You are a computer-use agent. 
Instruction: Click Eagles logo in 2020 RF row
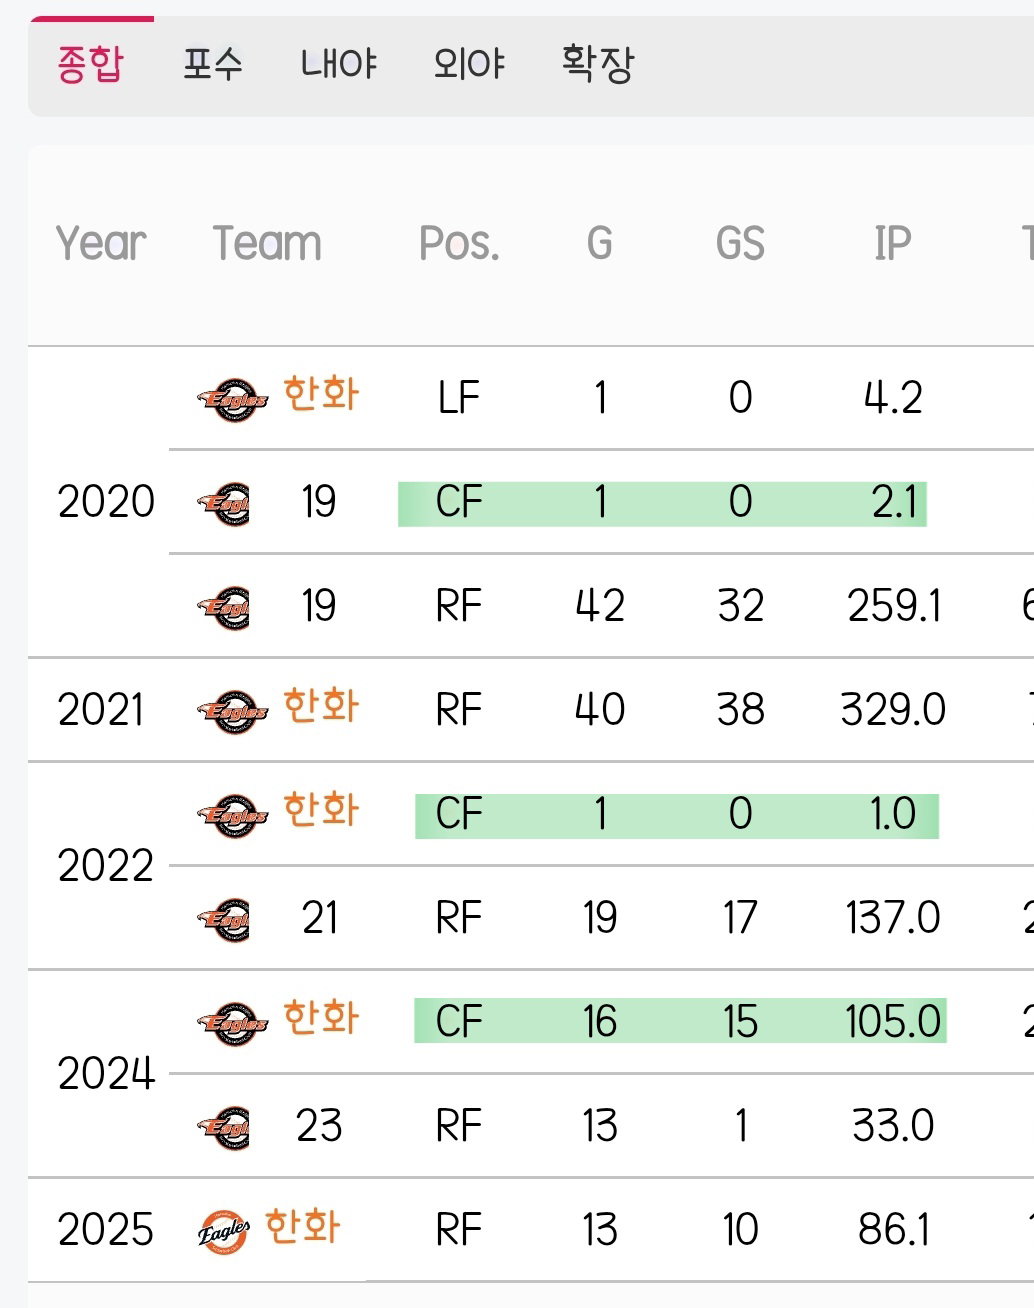(223, 608)
